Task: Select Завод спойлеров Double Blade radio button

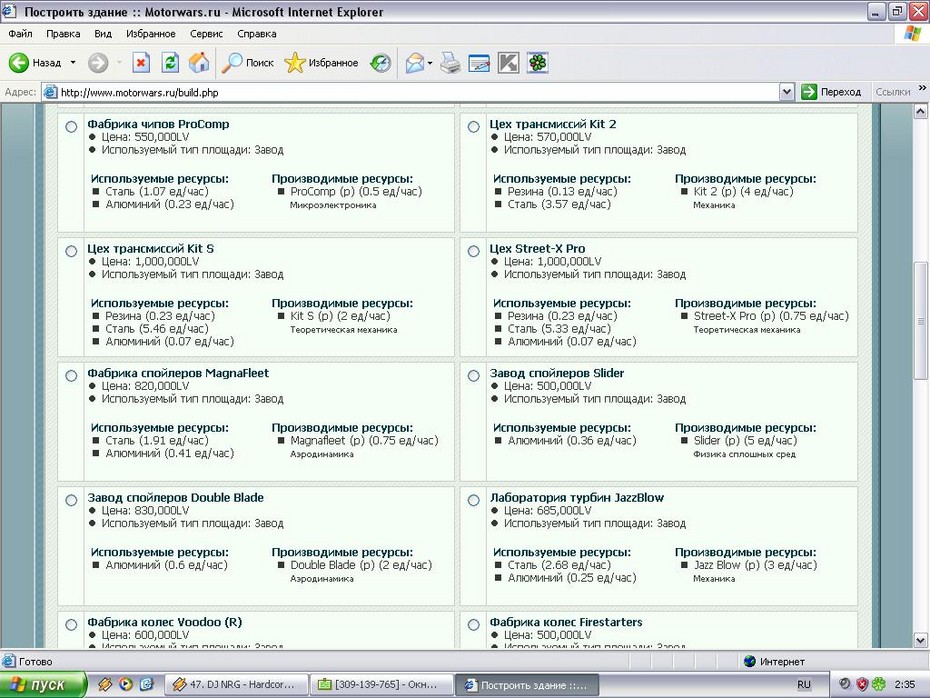Action: (x=71, y=501)
